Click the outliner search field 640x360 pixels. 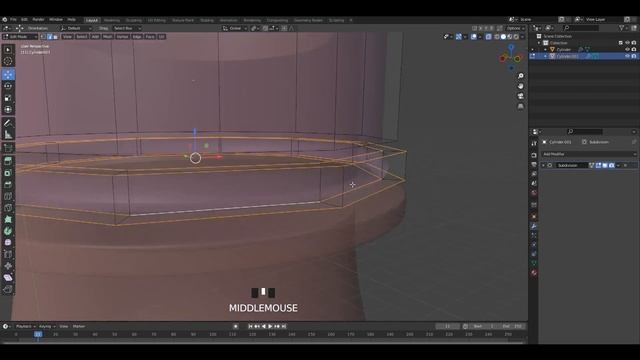coord(581,28)
